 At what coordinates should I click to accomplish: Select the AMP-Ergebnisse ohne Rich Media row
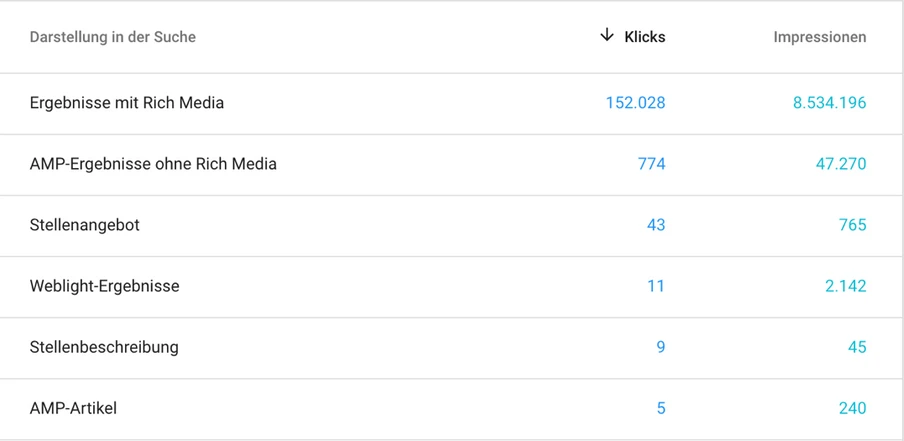153,164
